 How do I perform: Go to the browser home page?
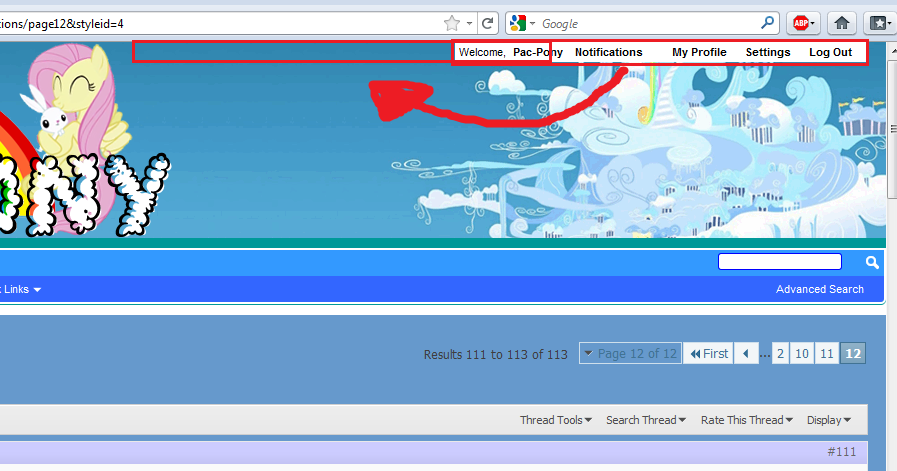click(x=842, y=23)
